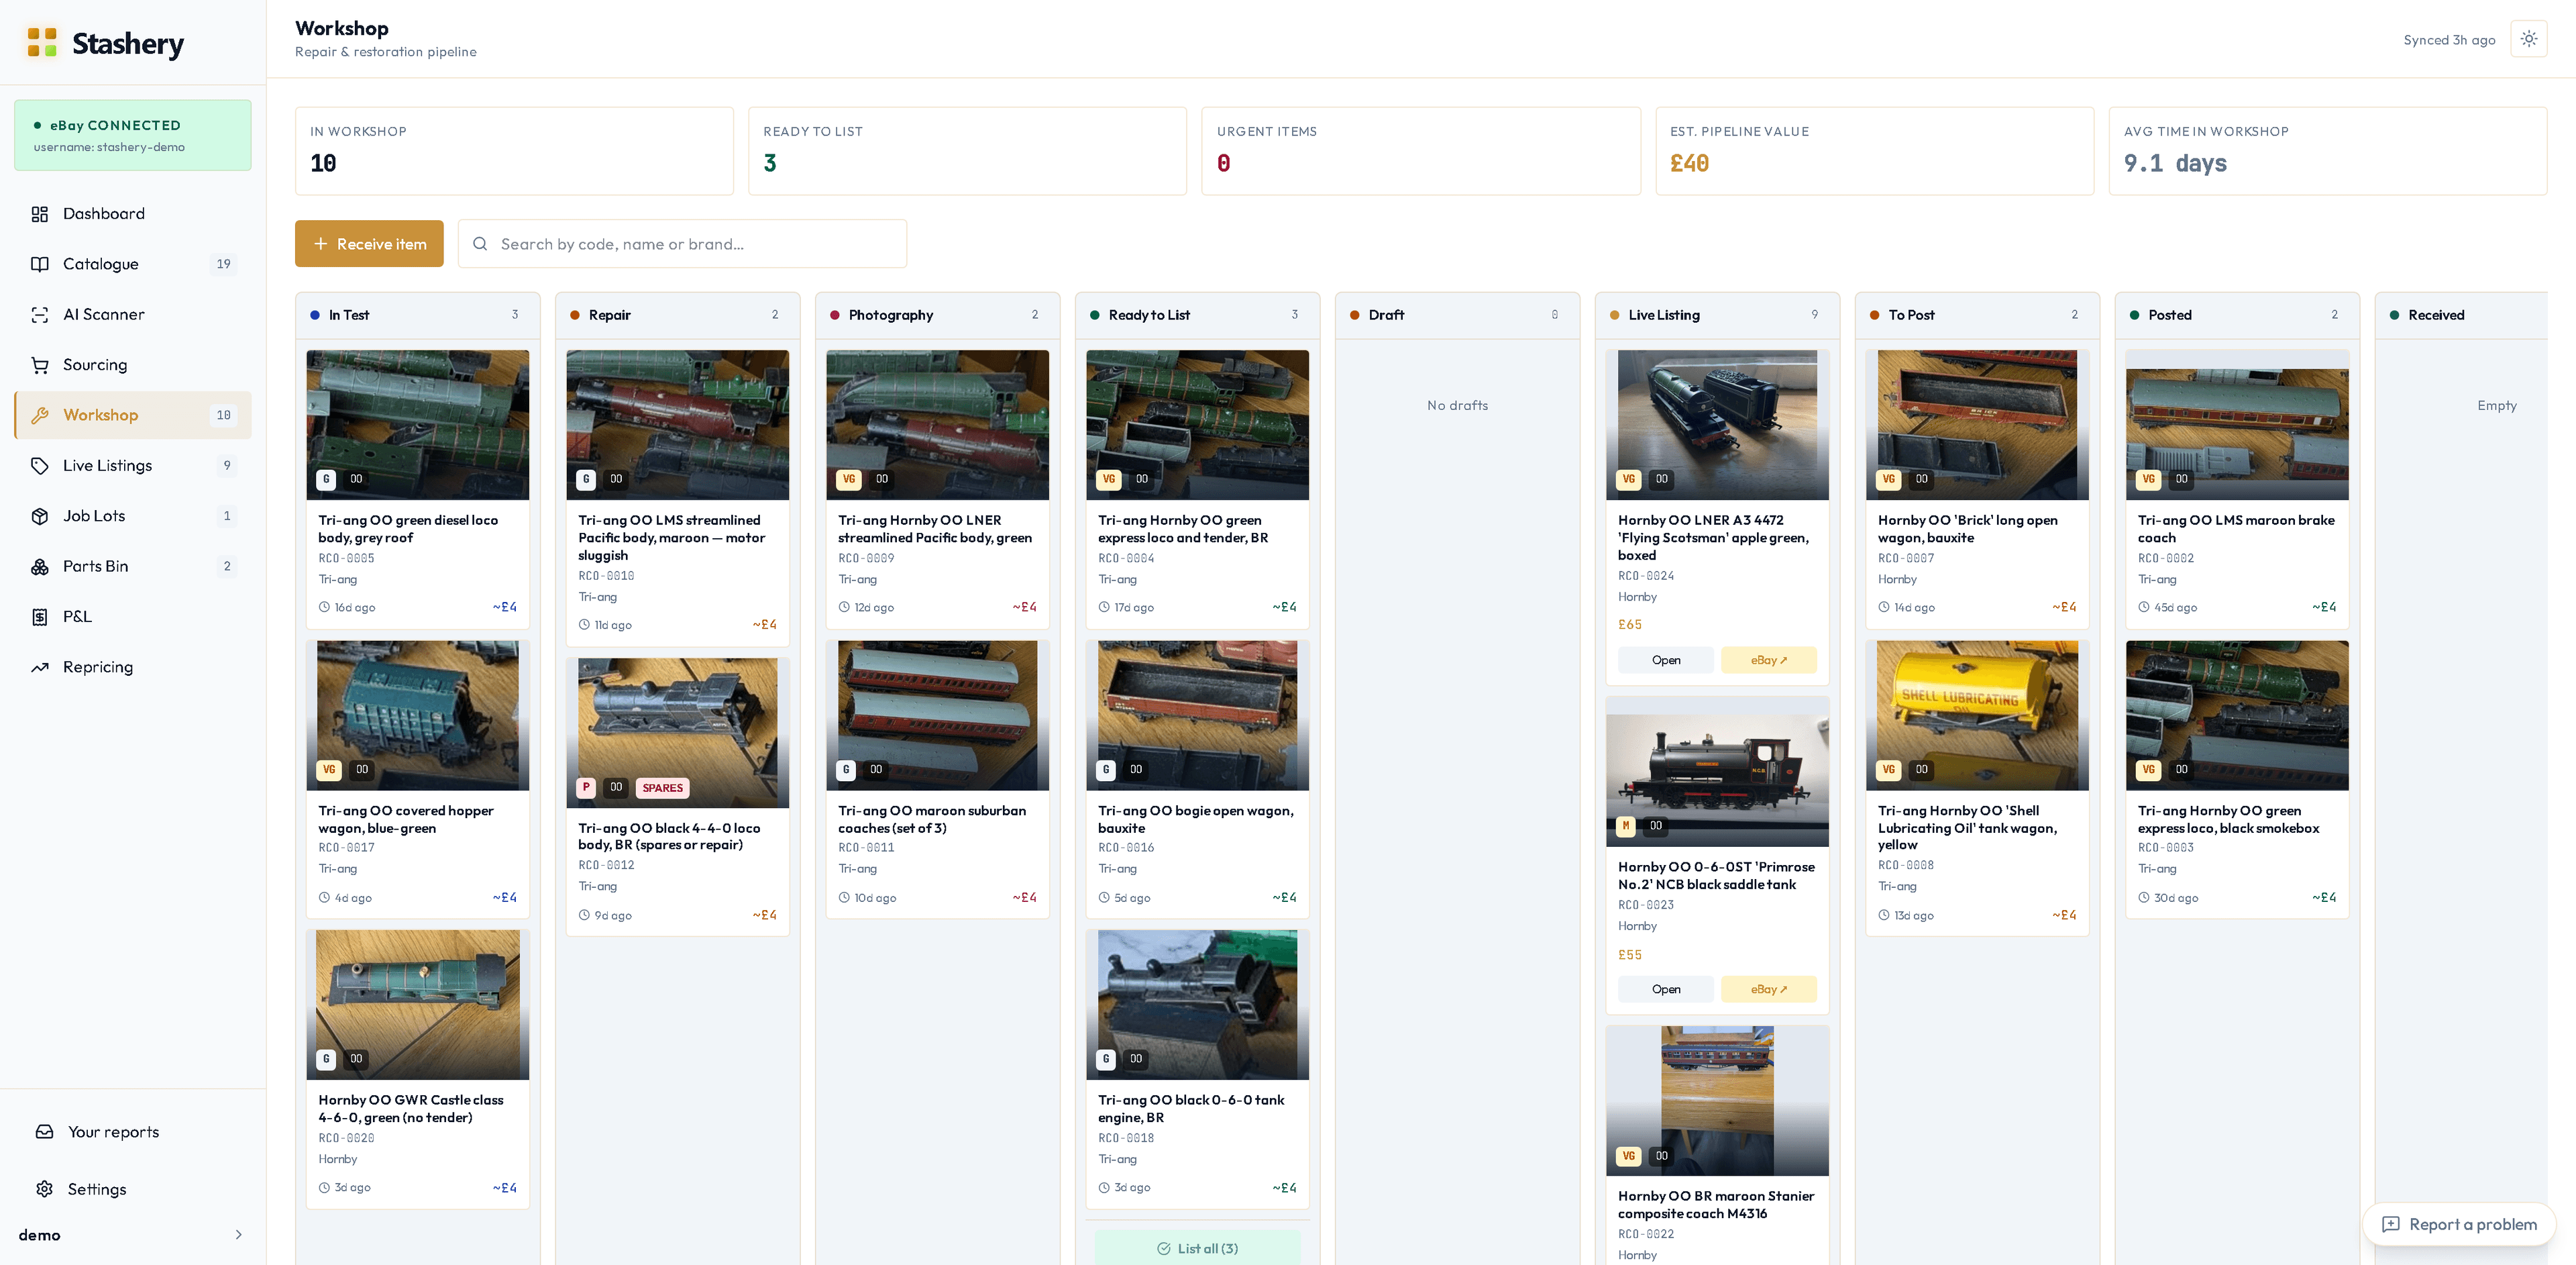The width and height of the screenshot is (2576, 1265).
Task: Focus the search by code, name or brand field
Action: [682, 244]
